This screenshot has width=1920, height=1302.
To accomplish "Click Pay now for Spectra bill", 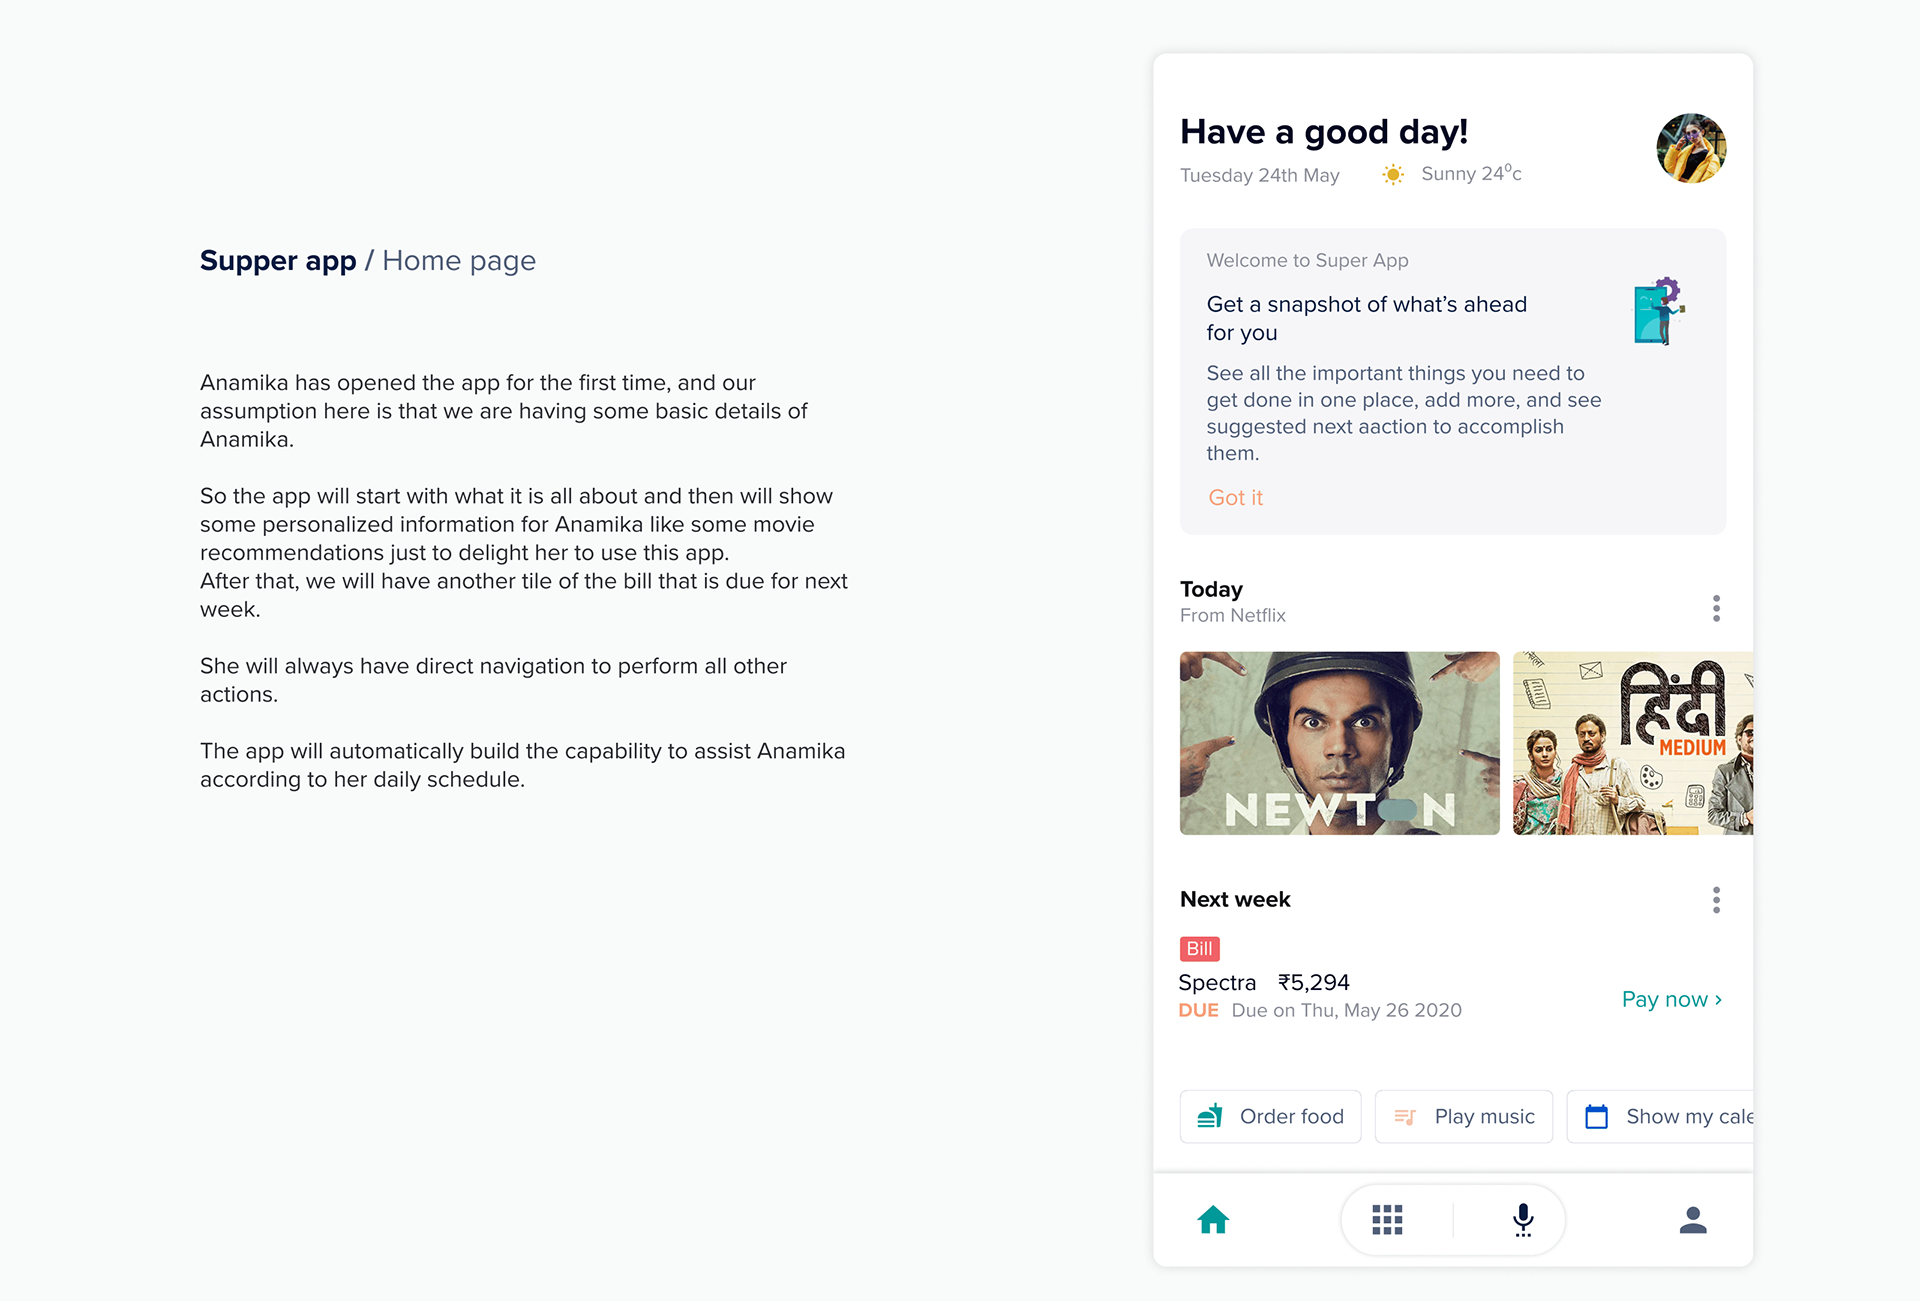I will 1671,1000.
